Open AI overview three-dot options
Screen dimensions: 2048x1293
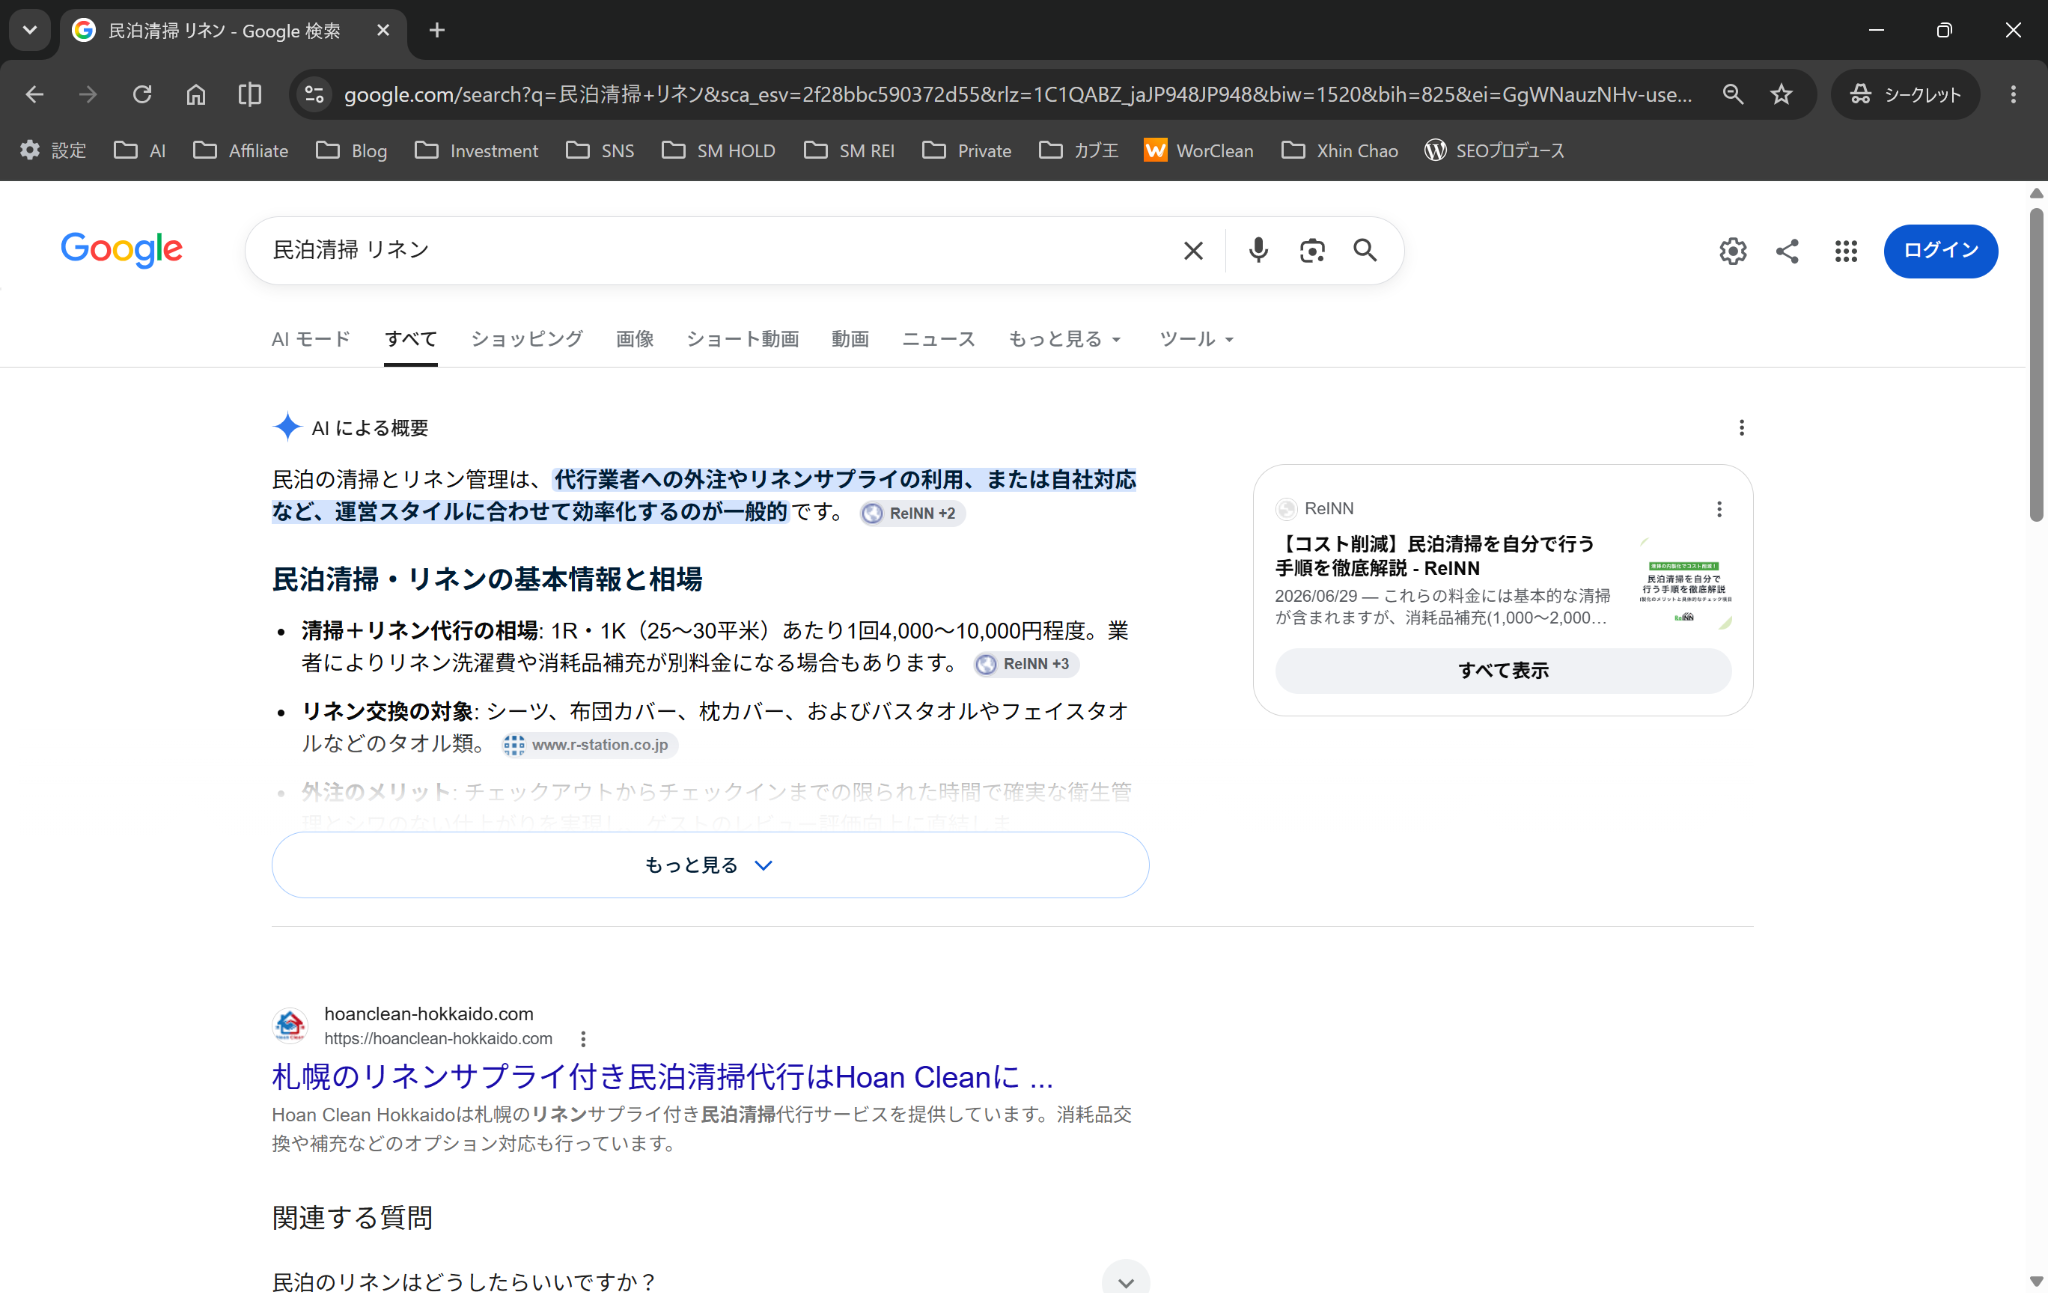1741,428
